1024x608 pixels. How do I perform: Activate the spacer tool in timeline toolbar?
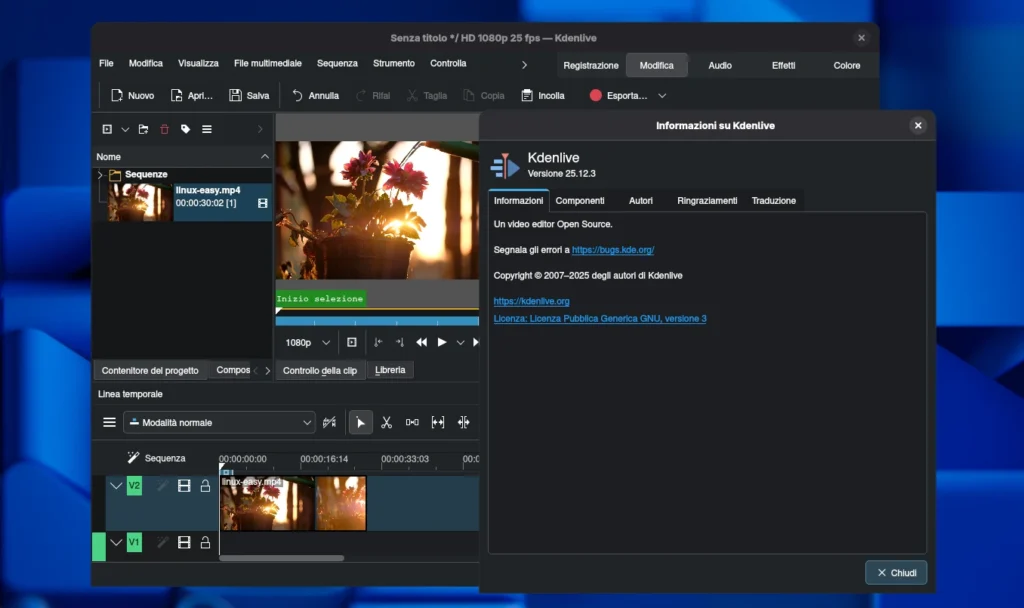pyautogui.click(x=412, y=422)
